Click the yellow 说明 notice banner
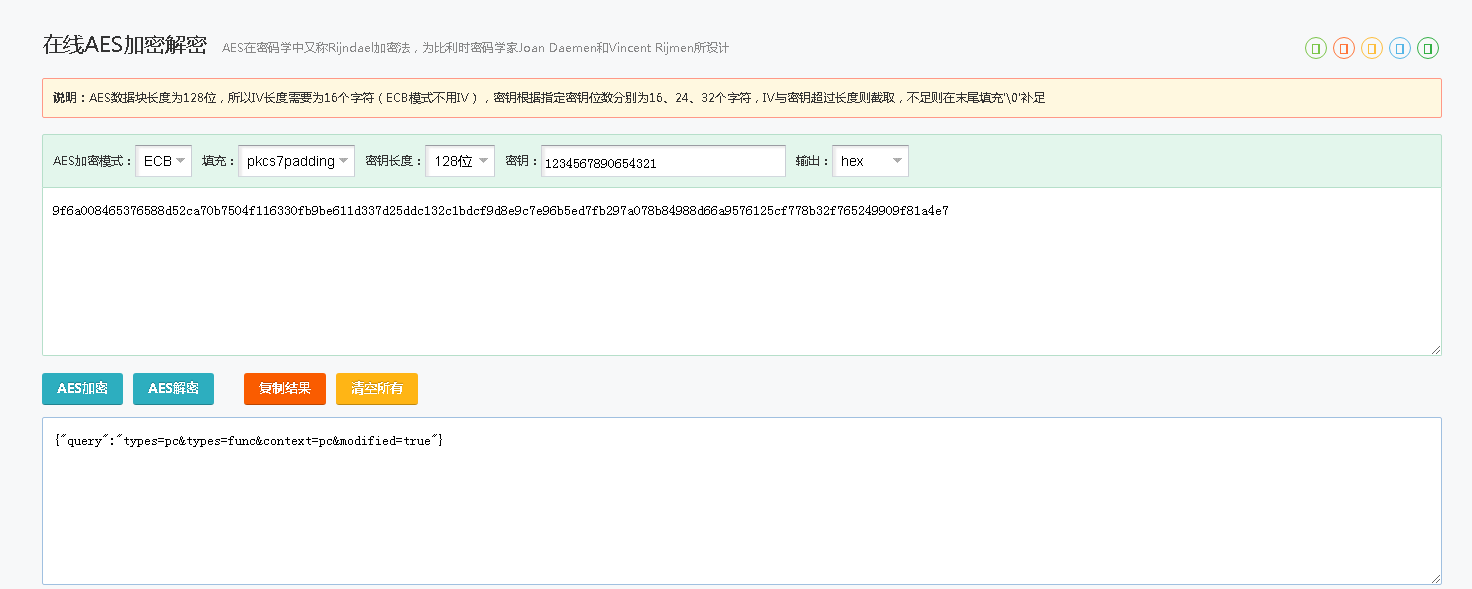 740,98
